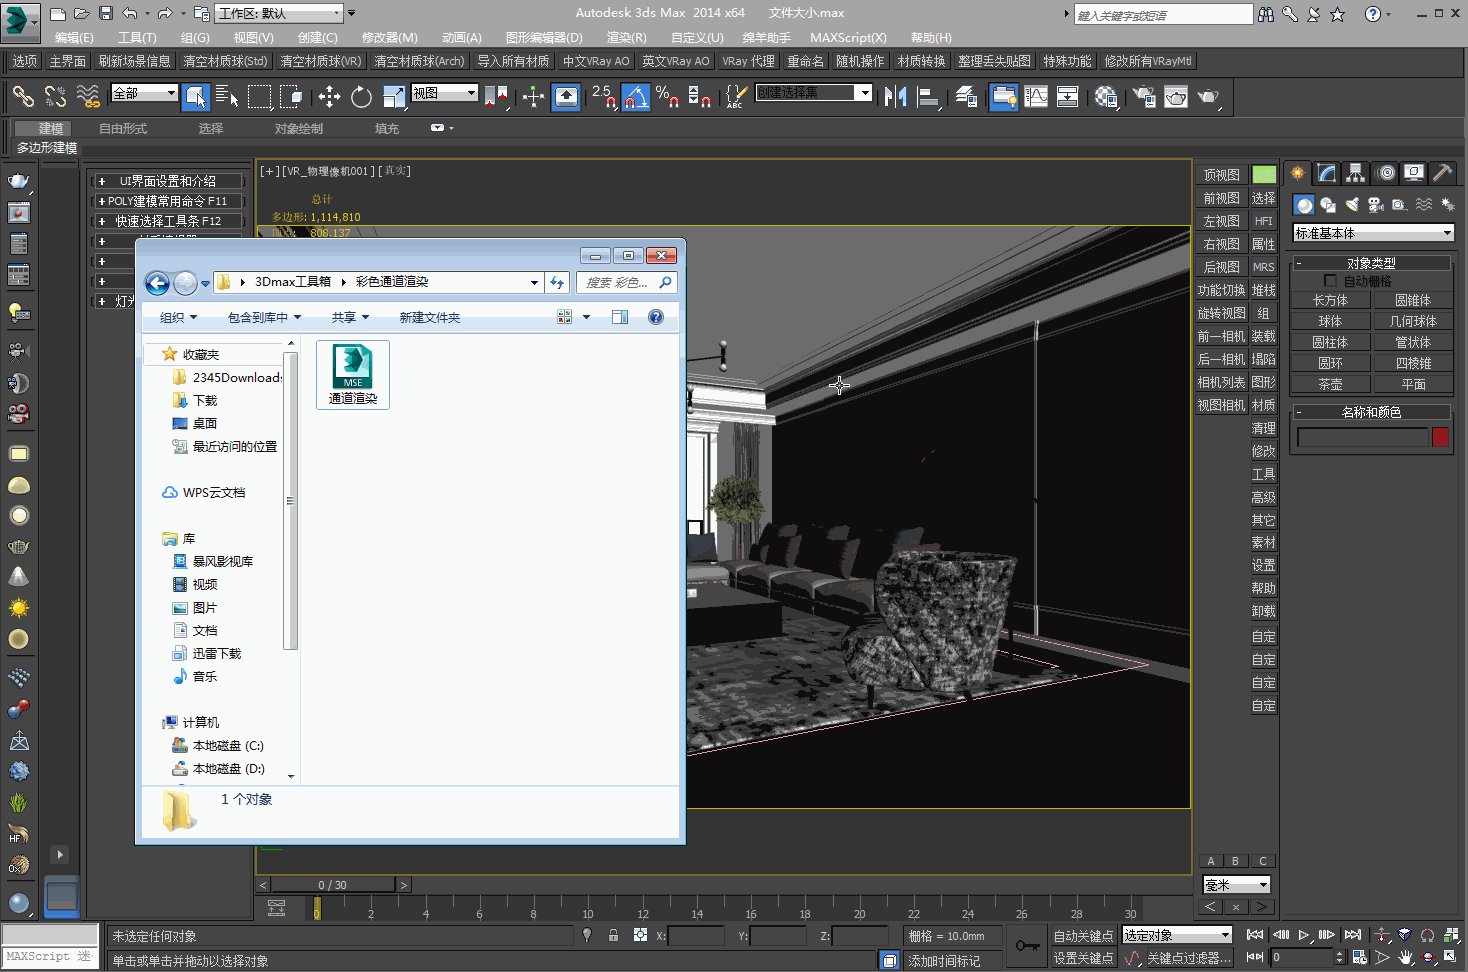Image resolution: width=1468 pixels, height=972 pixels.
Task: Toggle Window/Crossing selection mode
Action: click(291, 96)
